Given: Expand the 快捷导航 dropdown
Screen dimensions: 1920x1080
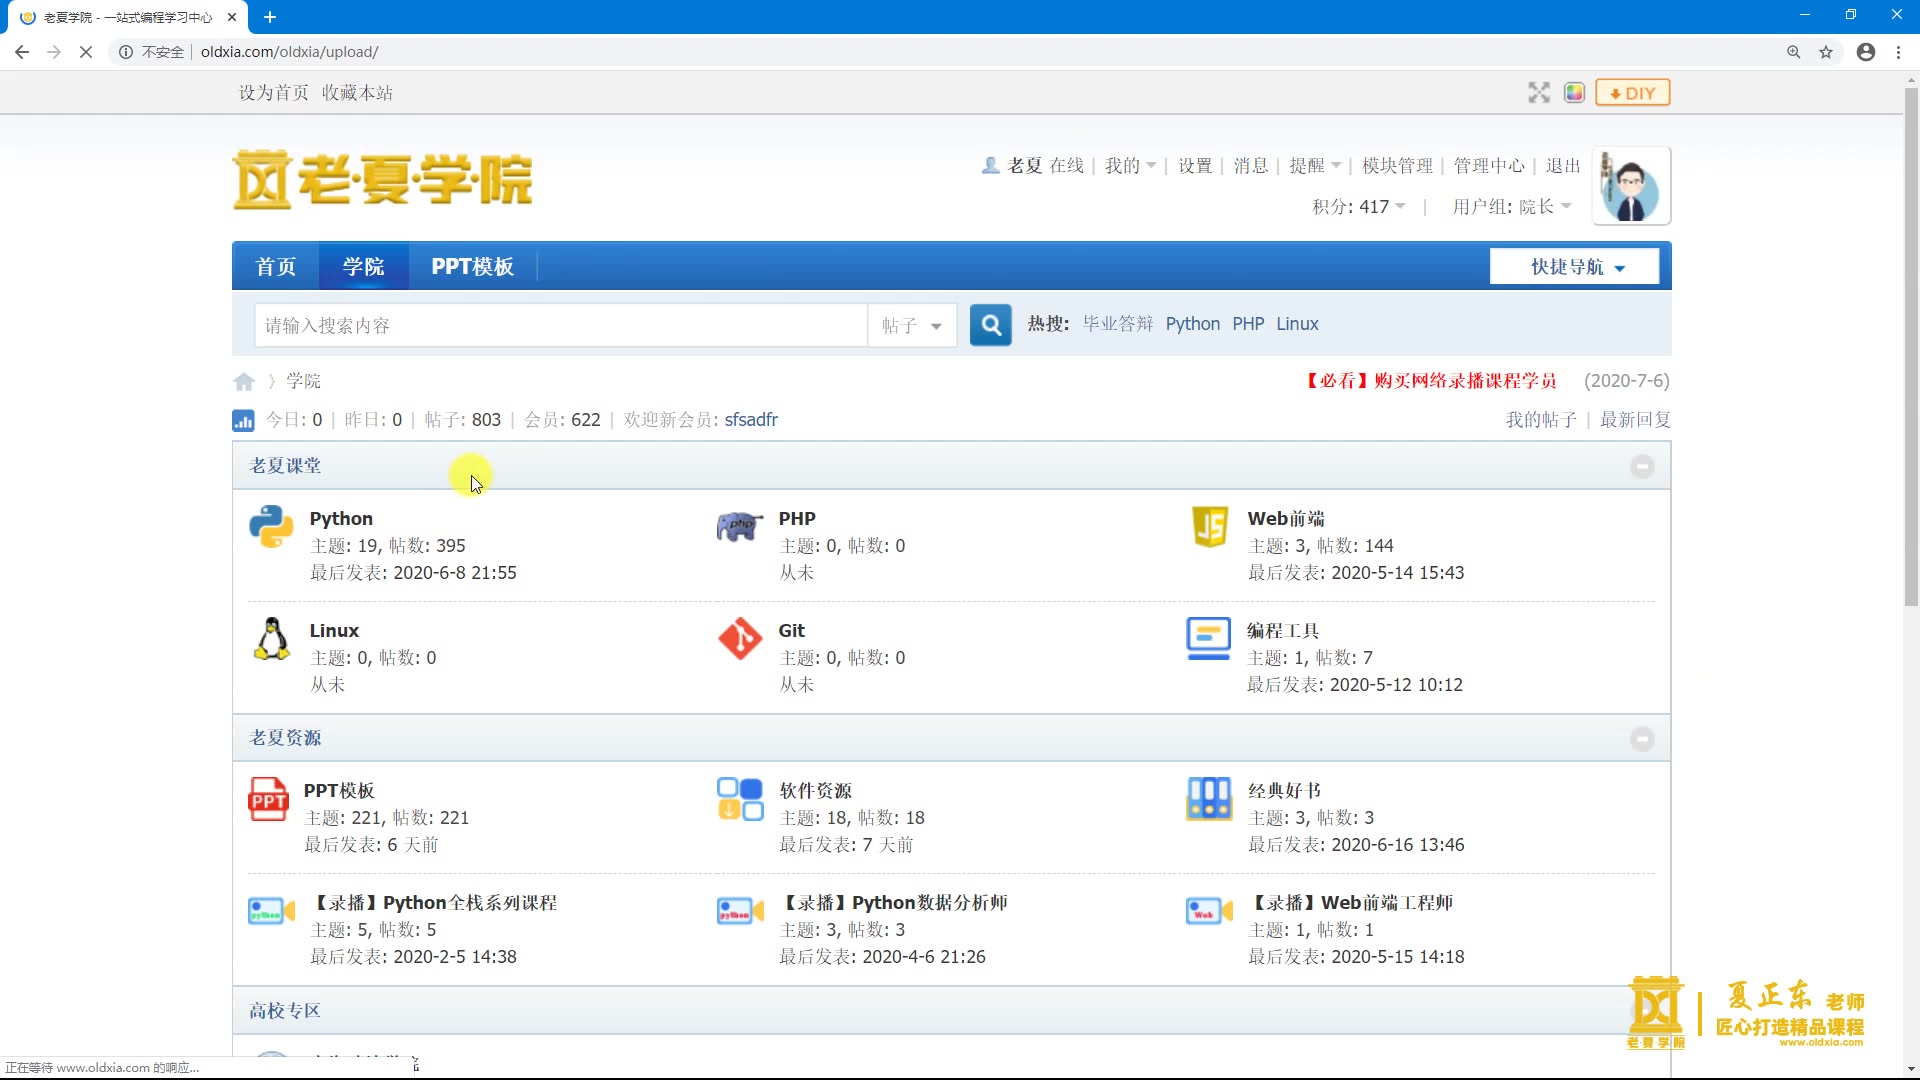Looking at the screenshot, I should tap(1575, 267).
